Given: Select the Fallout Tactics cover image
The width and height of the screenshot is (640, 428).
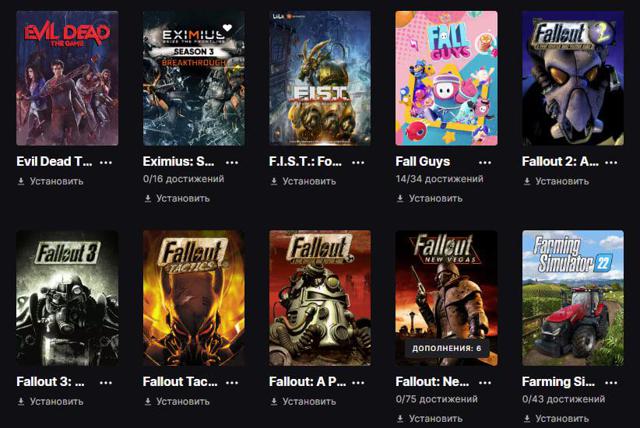Looking at the screenshot, I should click(194, 298).
